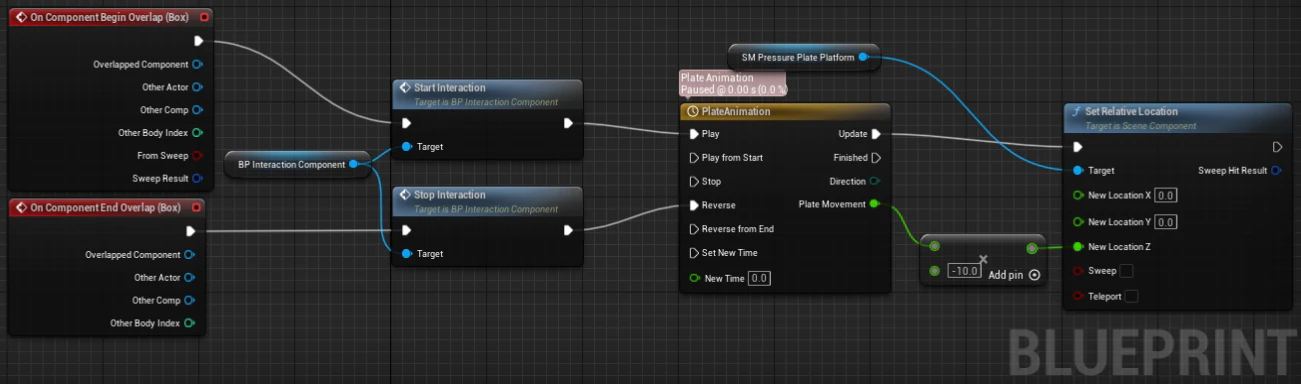Select the Start Interaction node title
Viewport: 1301px width, 384px height.
click(450, 87)
